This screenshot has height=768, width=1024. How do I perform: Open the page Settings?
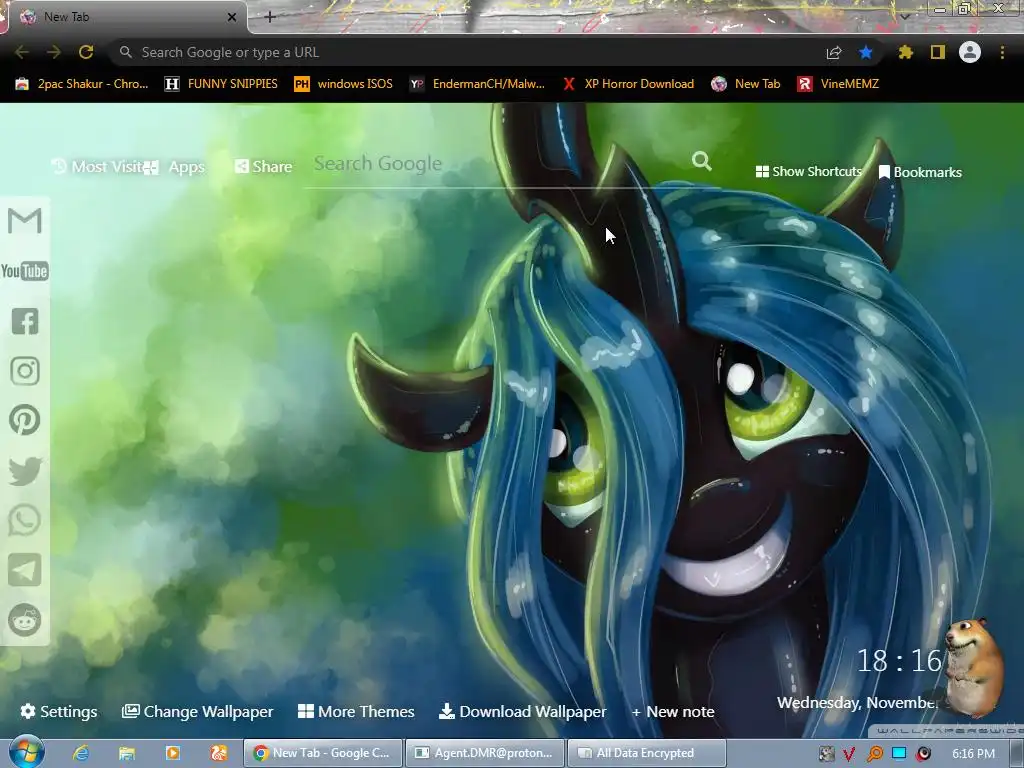[x=59, y=711]
